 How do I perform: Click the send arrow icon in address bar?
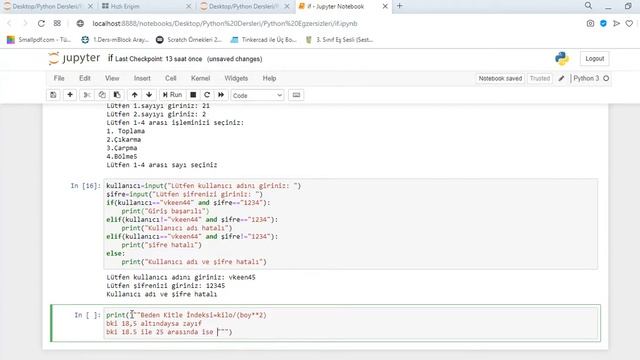(x=616, y=24)
